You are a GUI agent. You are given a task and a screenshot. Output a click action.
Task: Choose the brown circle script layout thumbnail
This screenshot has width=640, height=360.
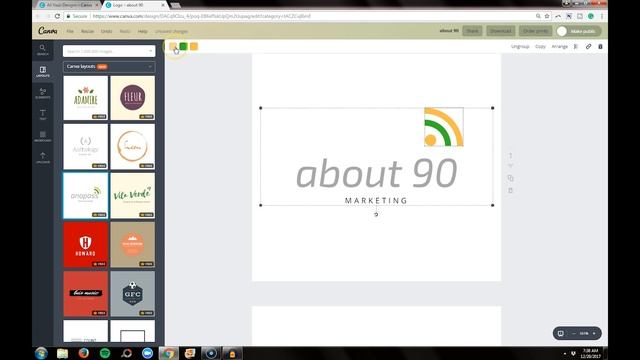point(133,147)
